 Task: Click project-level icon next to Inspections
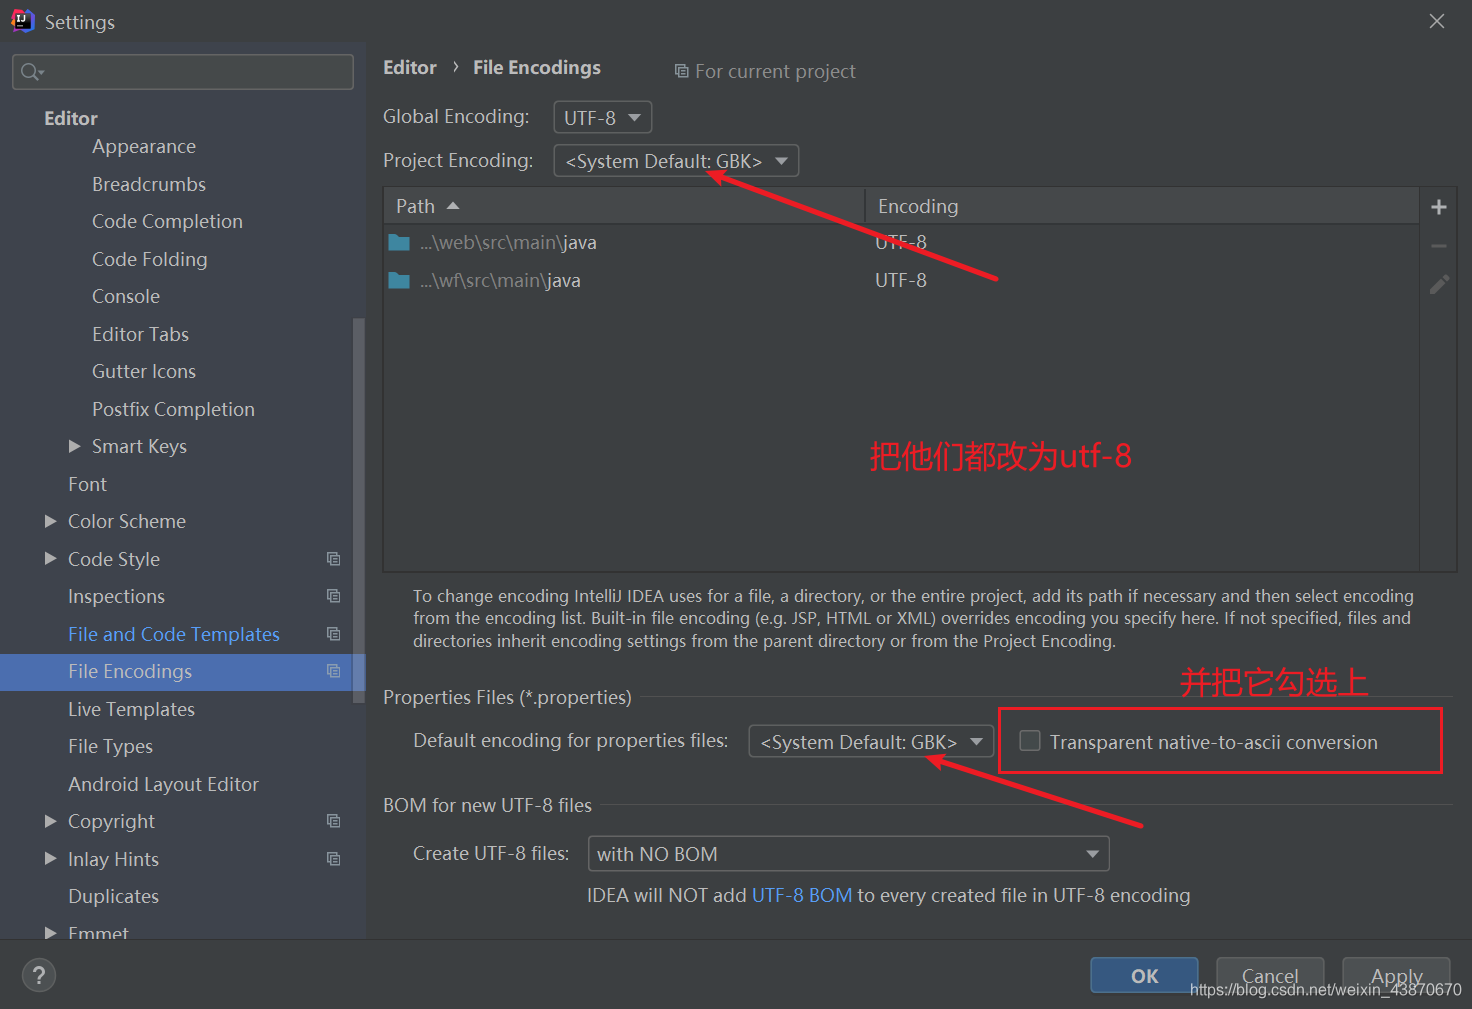(x=334, y=596)
